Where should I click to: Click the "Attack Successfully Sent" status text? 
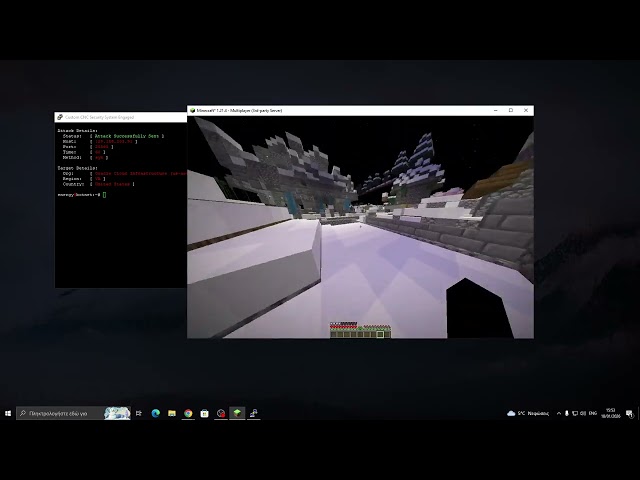(127, 136)
